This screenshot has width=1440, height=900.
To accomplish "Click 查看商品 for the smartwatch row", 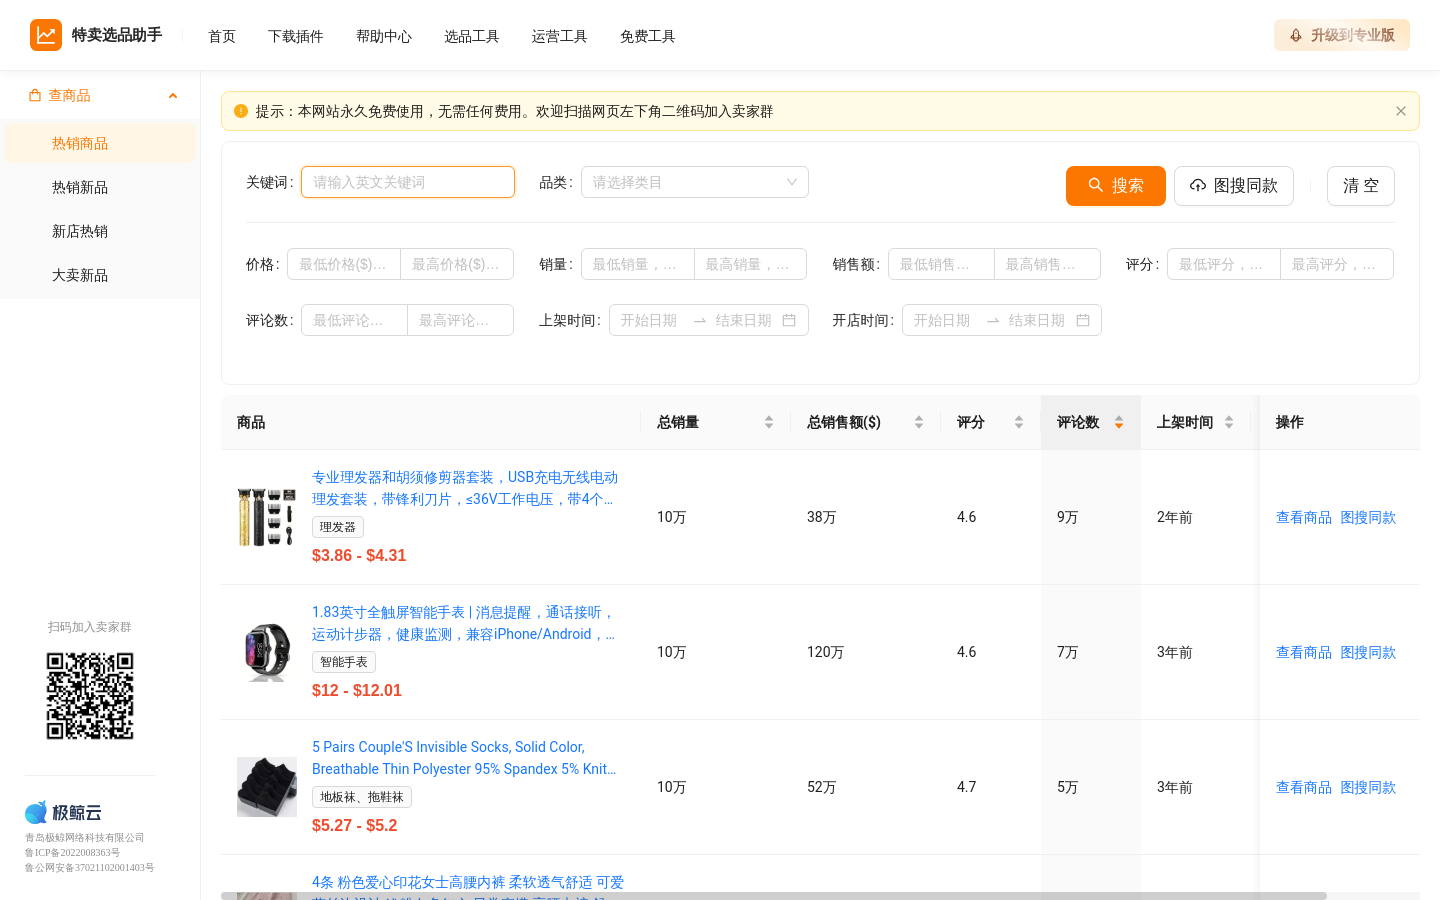I will [1304, 652].
